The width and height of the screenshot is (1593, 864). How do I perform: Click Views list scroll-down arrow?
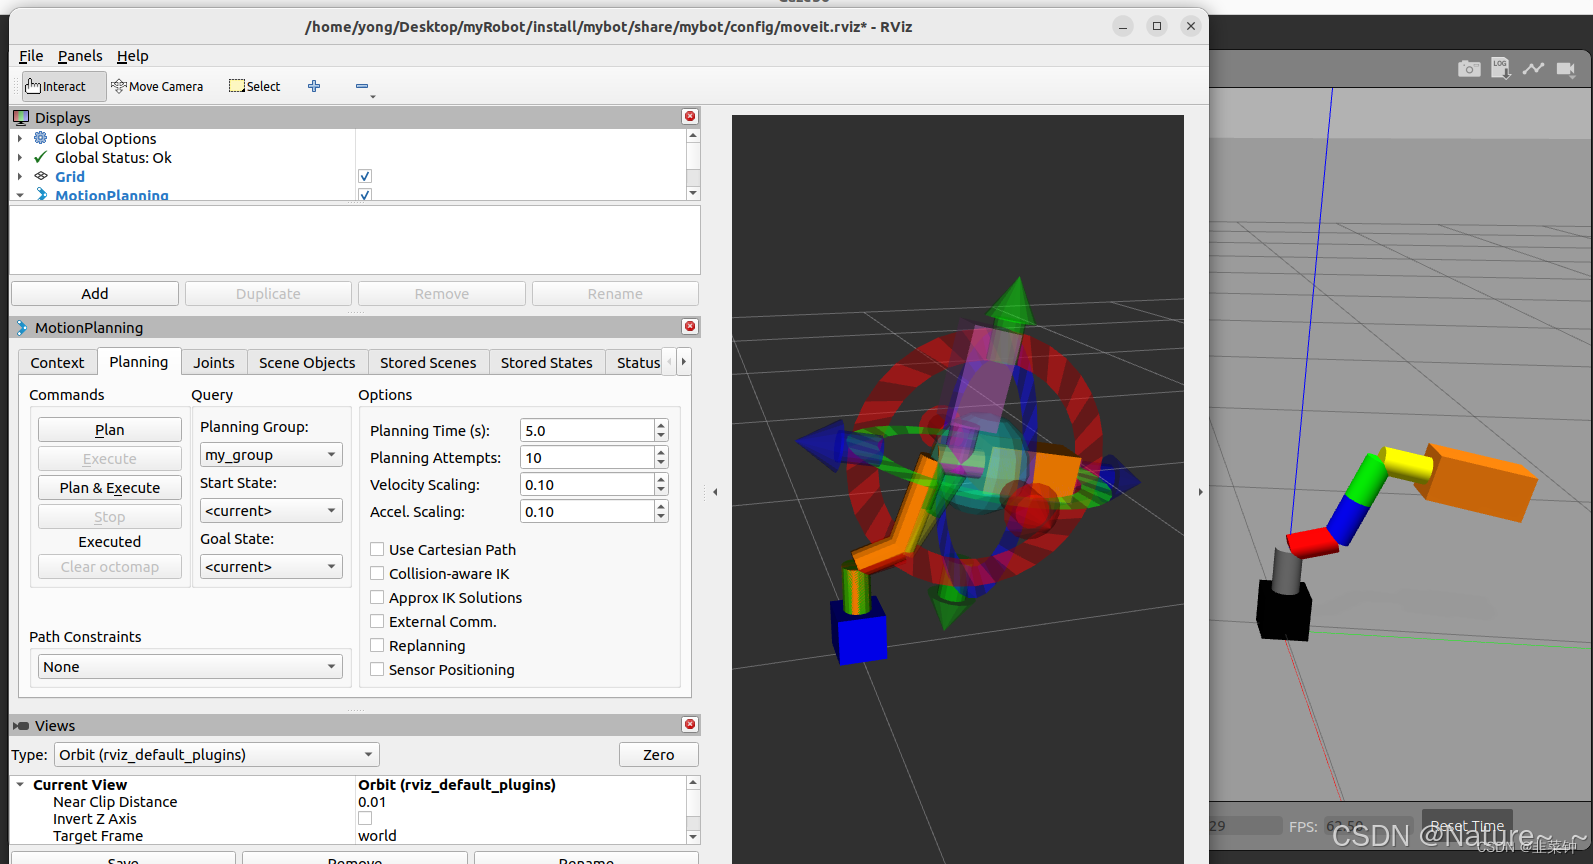point(693,837)
